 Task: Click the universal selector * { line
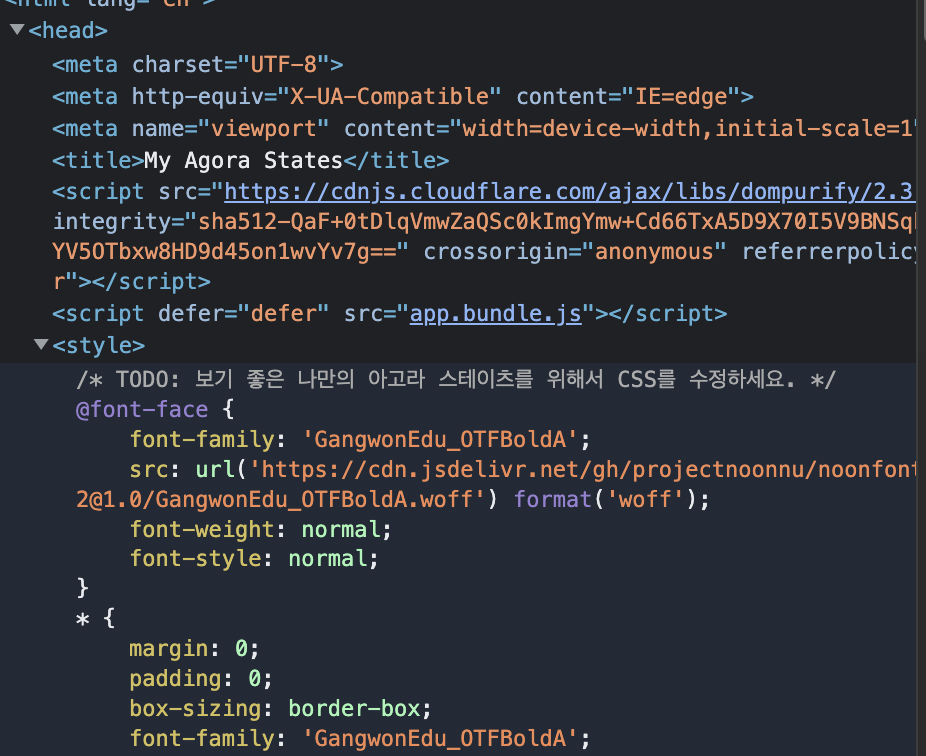[96, 618]
